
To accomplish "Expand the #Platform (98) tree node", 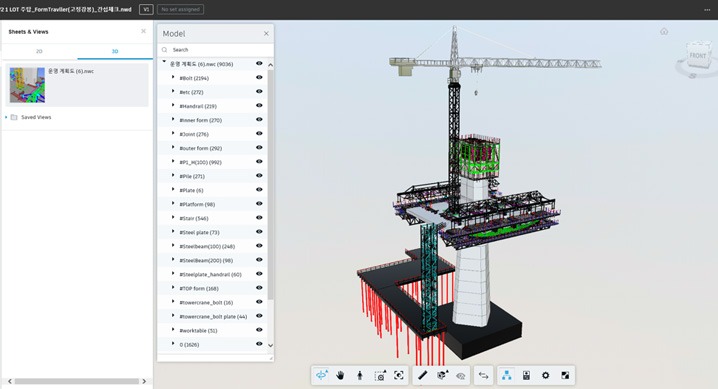I will point(173,204).
